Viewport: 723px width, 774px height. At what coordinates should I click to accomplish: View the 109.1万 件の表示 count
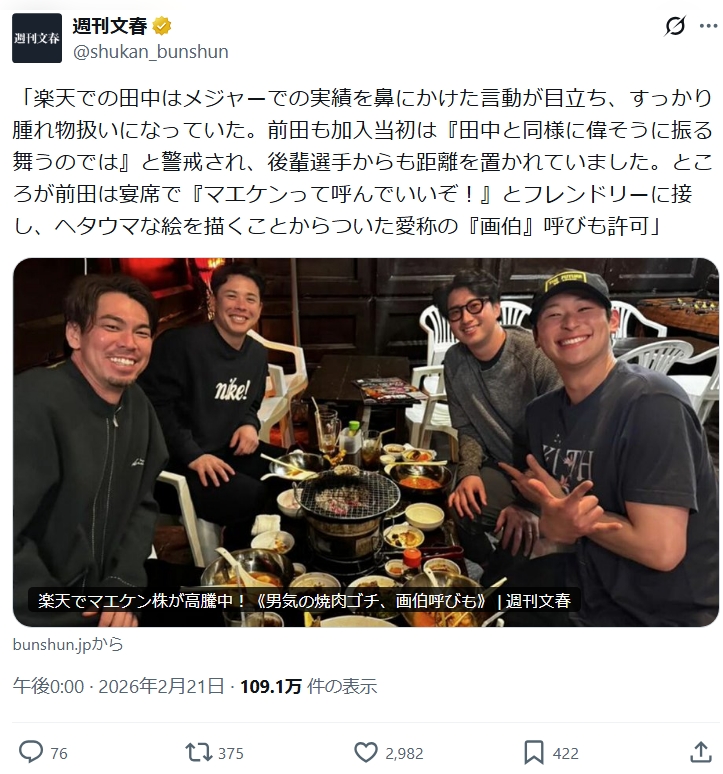(308, 686)
